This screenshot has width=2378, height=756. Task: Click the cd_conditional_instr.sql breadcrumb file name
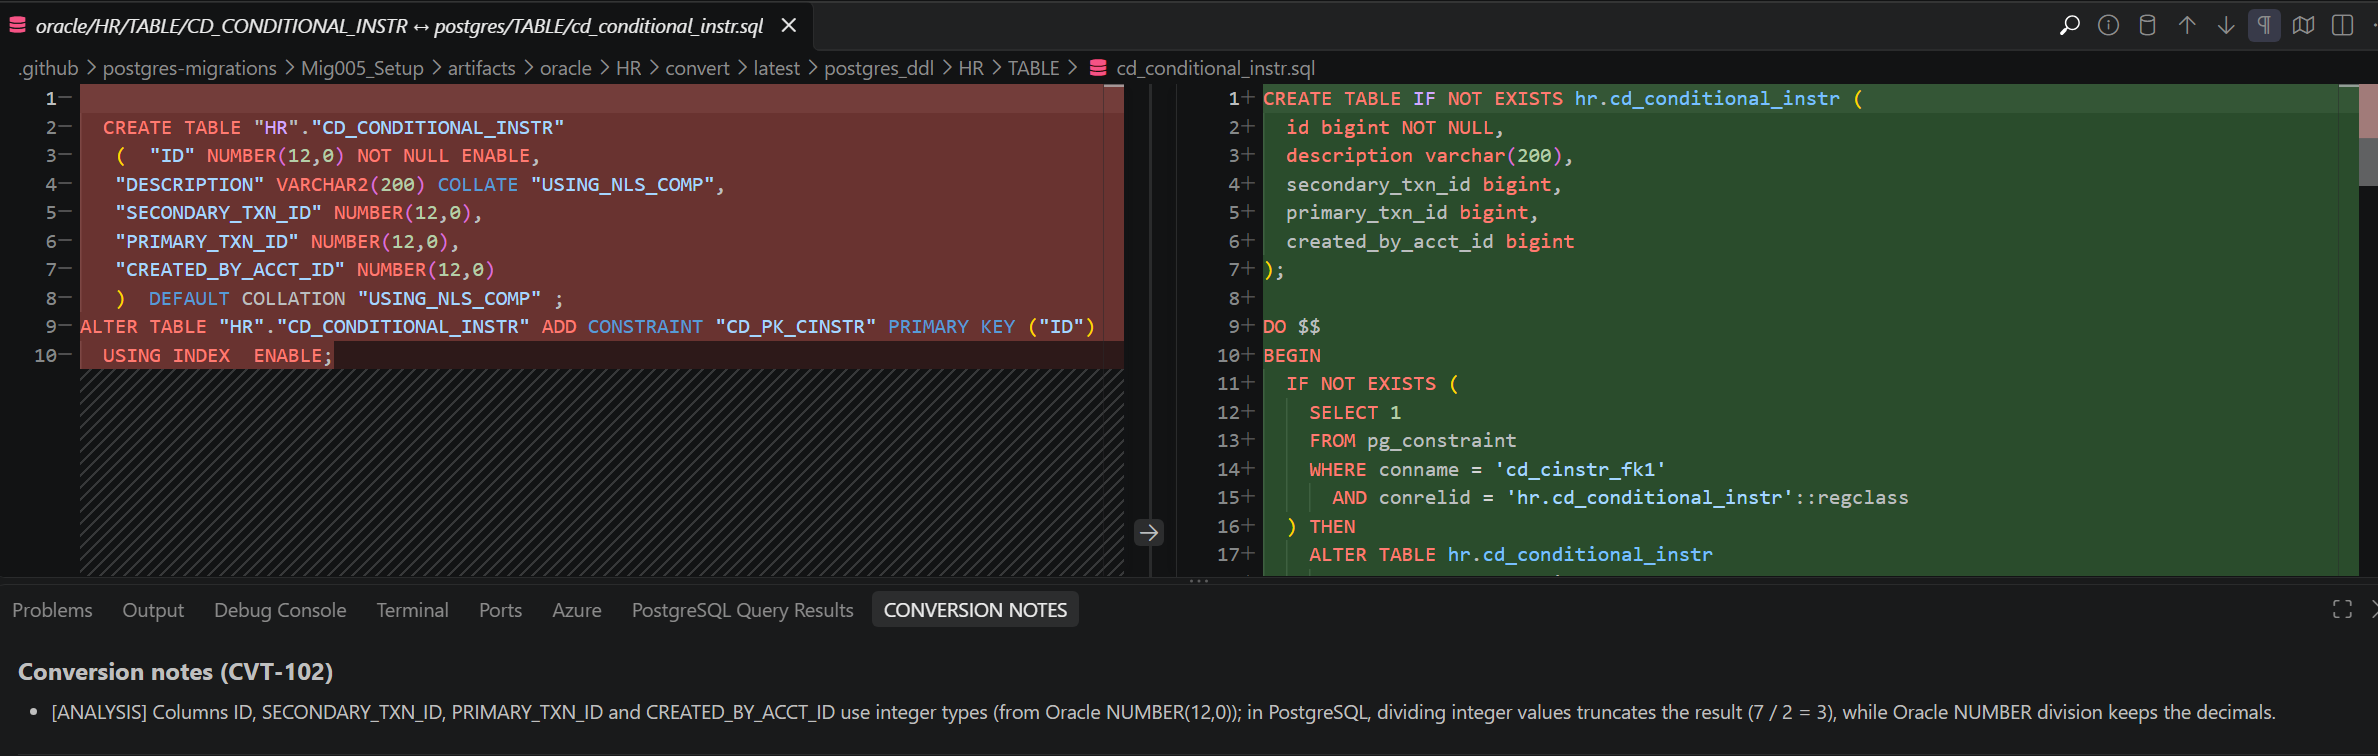point(1215,68)
